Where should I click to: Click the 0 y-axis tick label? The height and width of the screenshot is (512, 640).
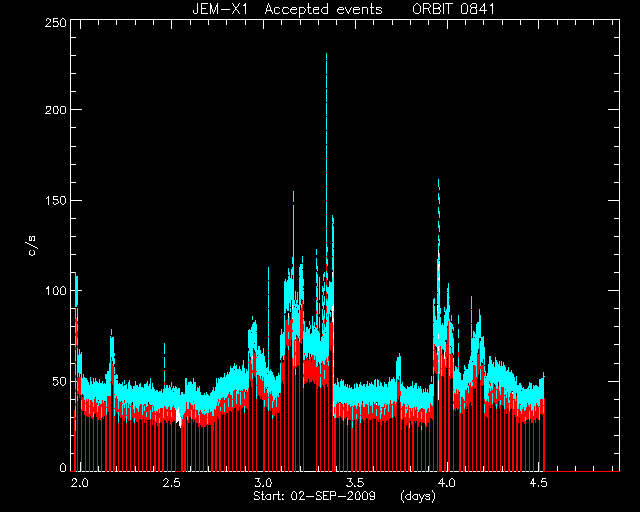coord(63,467)
